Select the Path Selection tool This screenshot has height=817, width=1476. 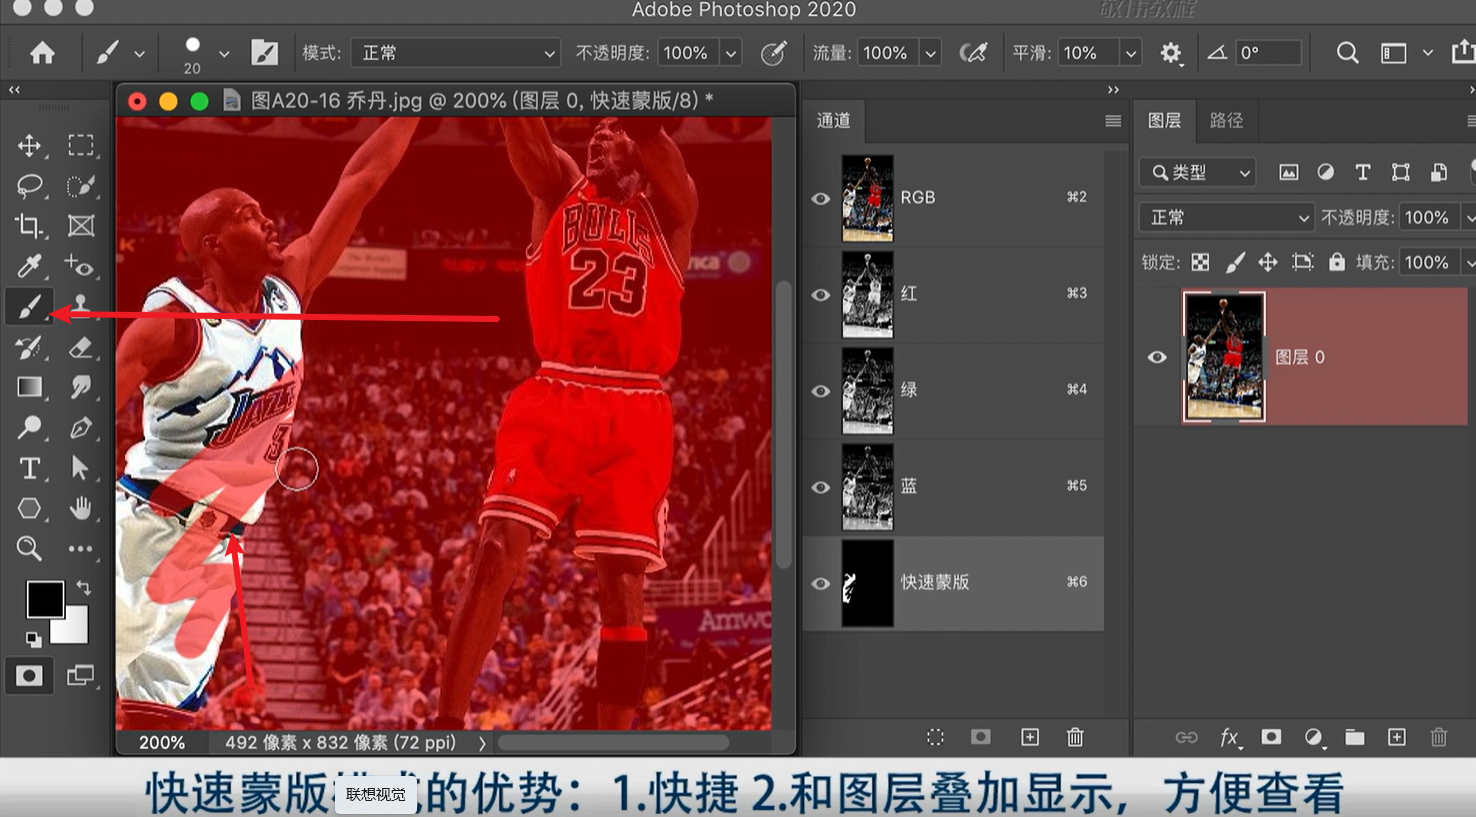coord(81,468)
